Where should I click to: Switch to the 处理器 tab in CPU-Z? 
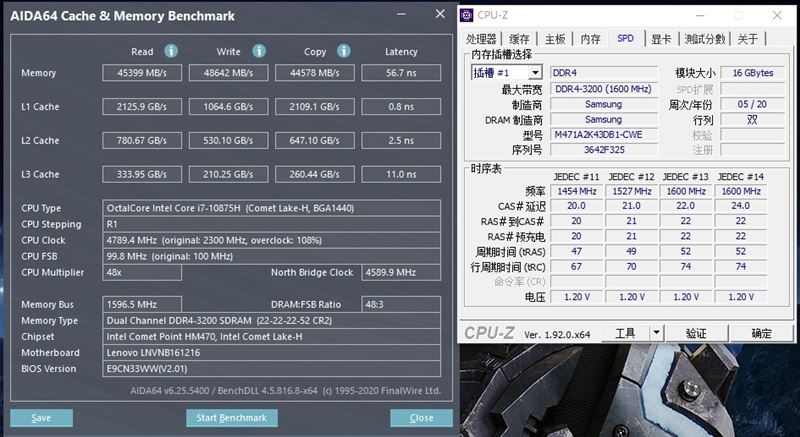coord(481,39)
